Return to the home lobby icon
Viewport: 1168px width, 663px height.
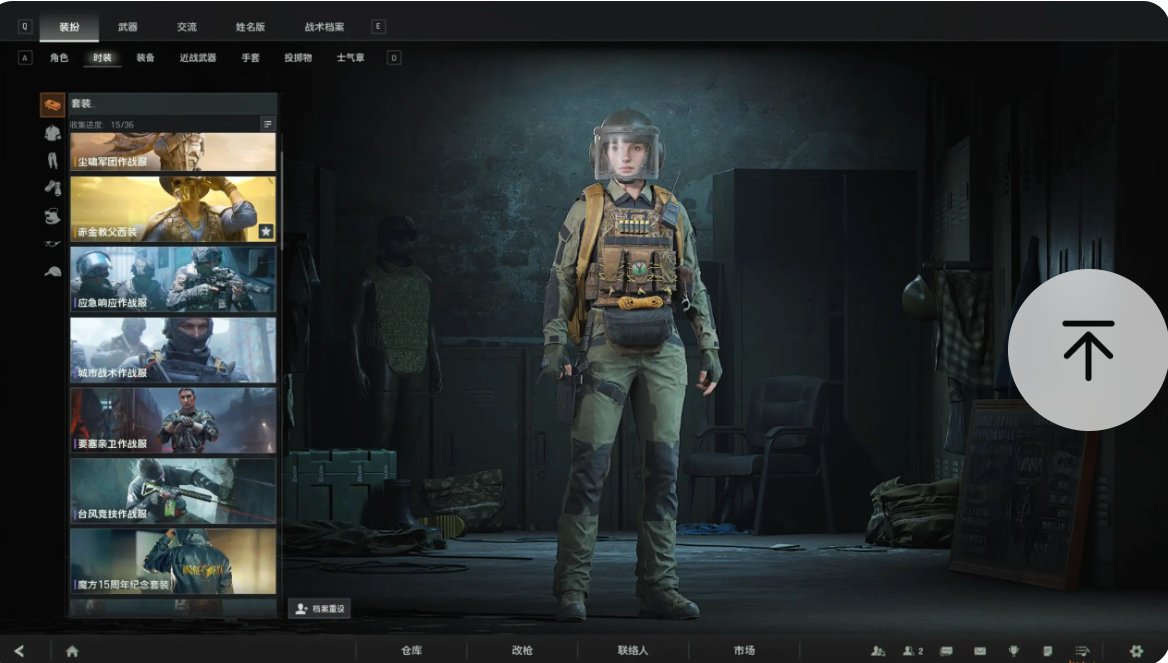point(72,651)
